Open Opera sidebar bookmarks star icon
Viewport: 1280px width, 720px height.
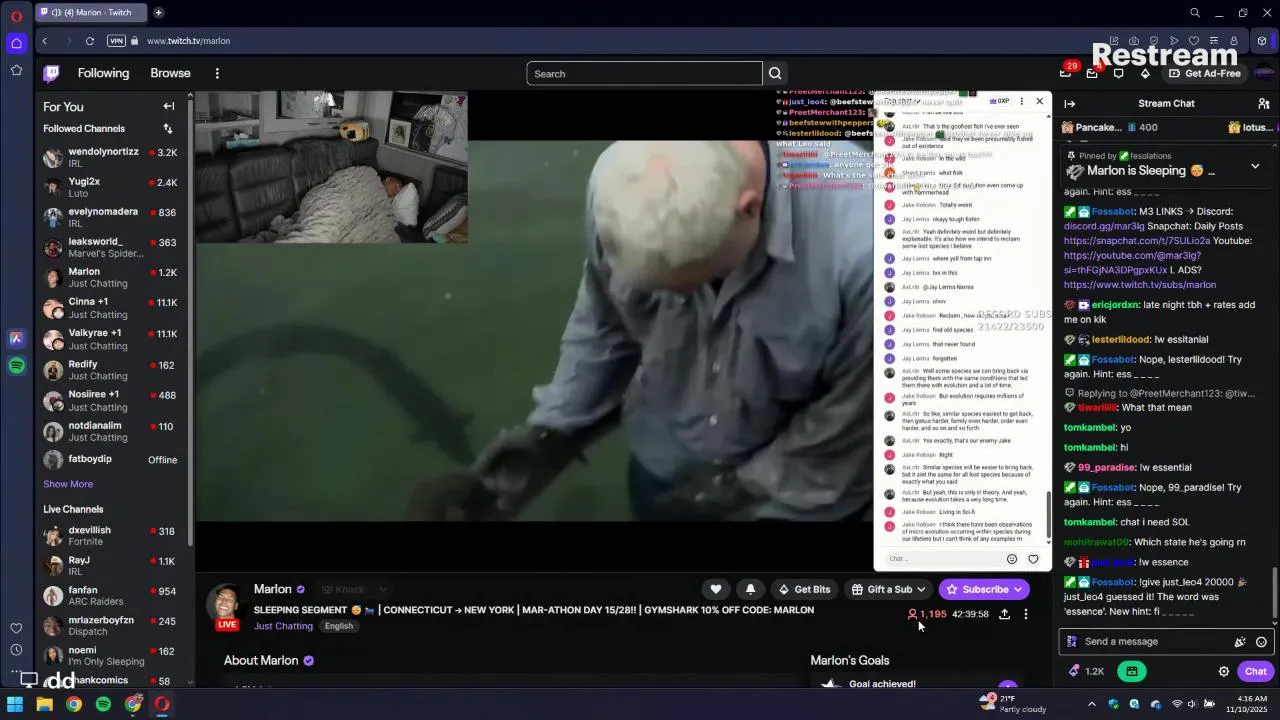click(x=16, y=70)
